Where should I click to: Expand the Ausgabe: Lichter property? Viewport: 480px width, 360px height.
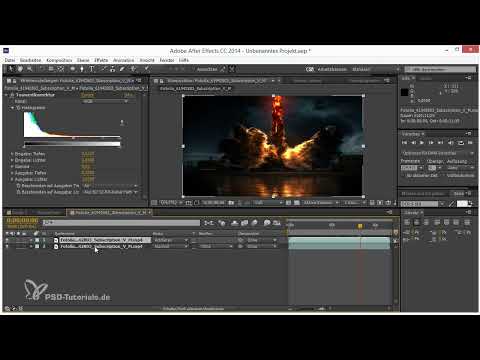[12, 179]
